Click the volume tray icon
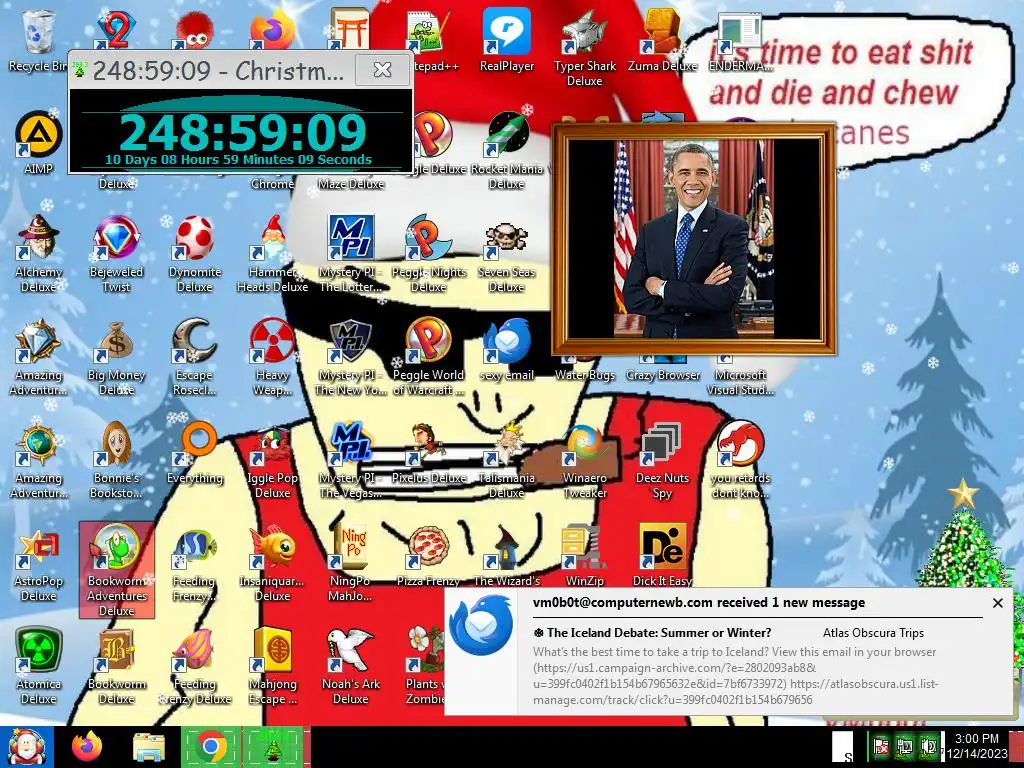The width and height of the screenshot is (1024, 768). (x=928, y=746)
